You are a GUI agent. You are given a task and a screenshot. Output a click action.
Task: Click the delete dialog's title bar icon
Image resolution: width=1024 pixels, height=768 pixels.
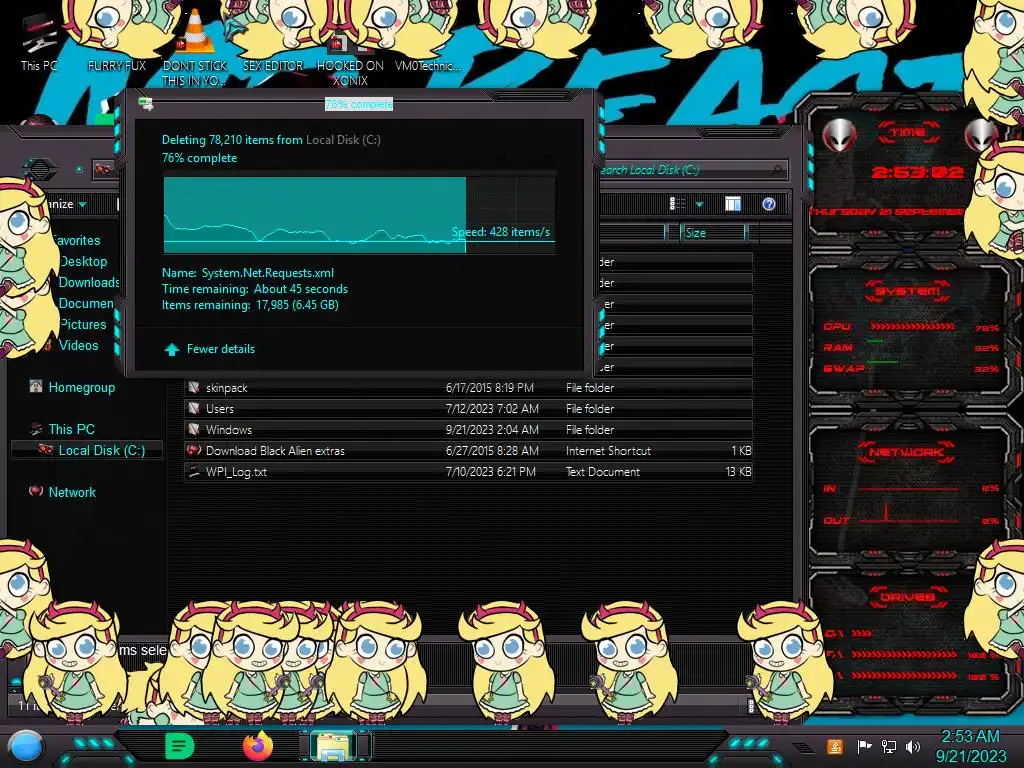(x=146, y=103)
